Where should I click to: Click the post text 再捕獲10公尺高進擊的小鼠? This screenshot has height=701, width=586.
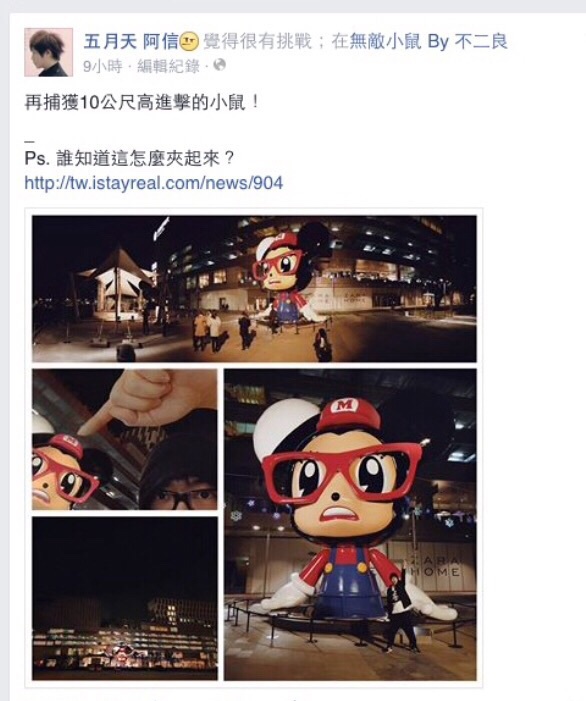tap(142, 103)
